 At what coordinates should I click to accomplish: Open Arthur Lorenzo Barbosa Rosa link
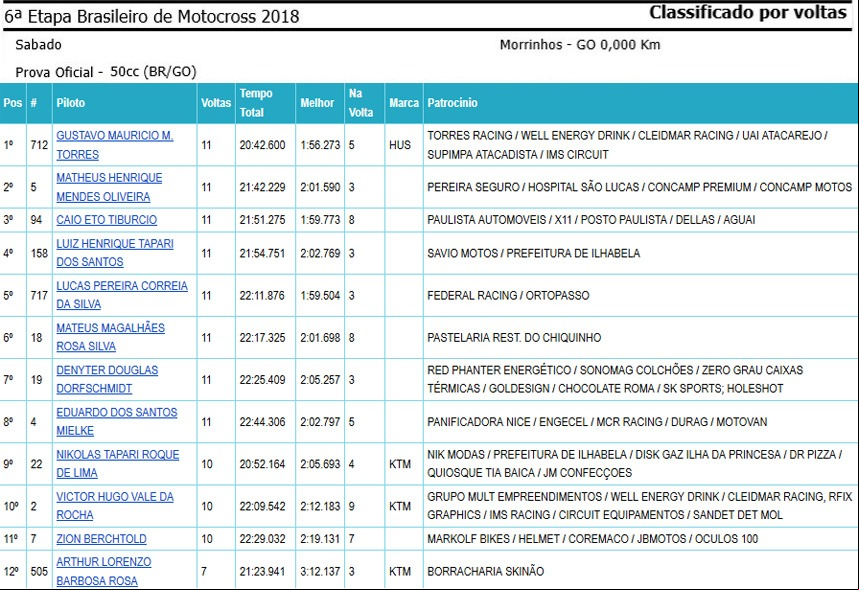pyautogui.click(x=104, y=571)
